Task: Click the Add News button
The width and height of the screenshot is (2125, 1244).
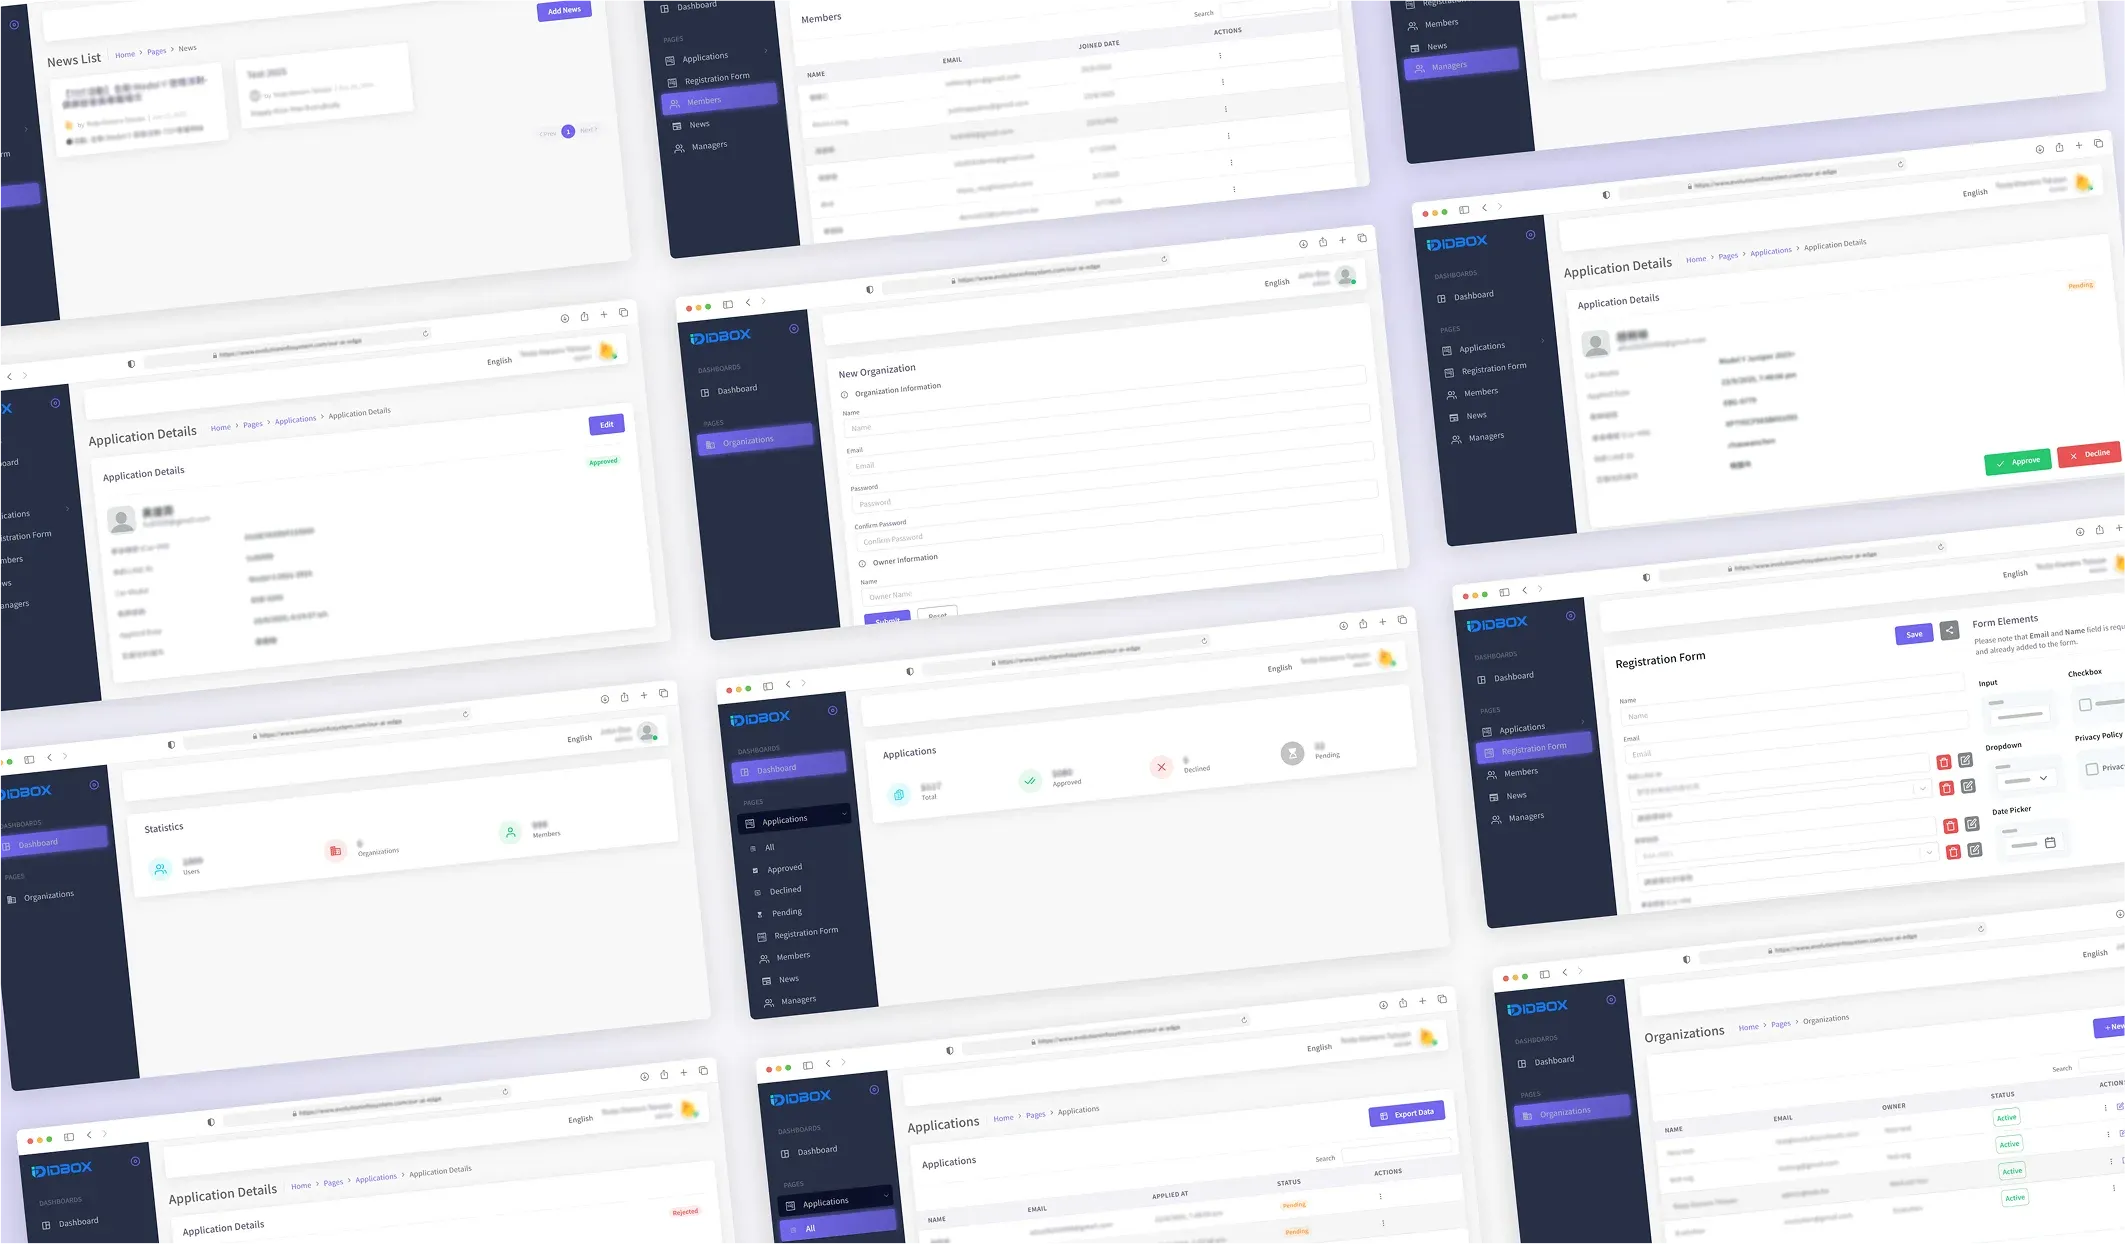Action: (x=564, y=10)
